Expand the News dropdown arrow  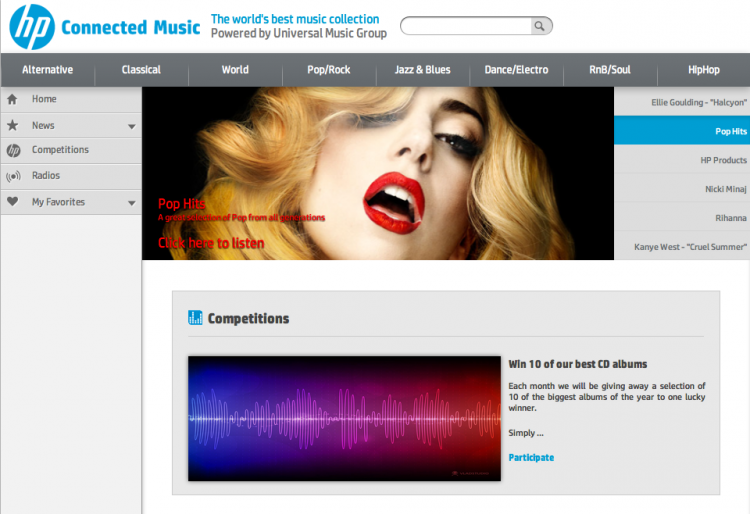(132, 127)
